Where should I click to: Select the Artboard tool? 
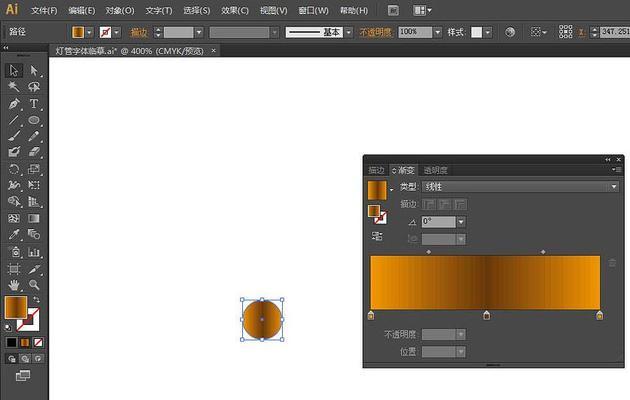click(14, 269)
